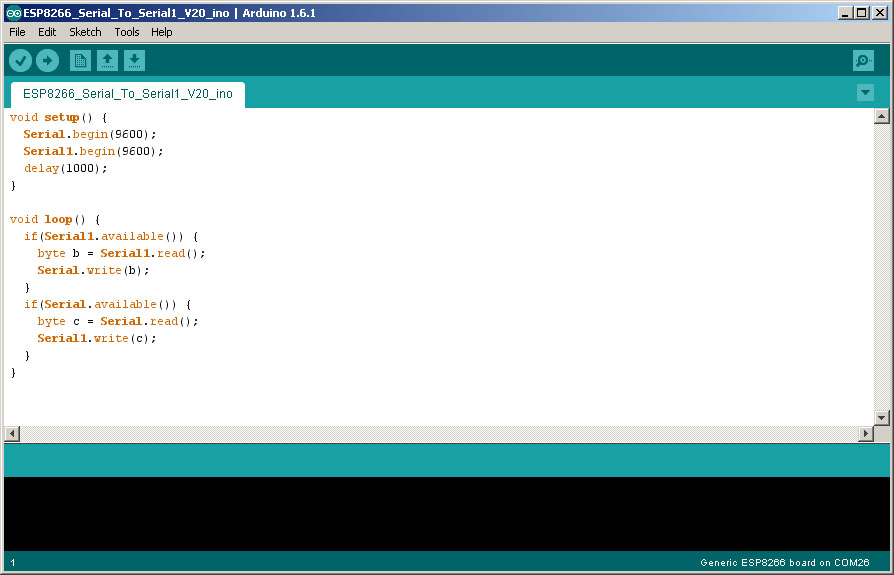Open the Help menu

[x=161, y=32]
